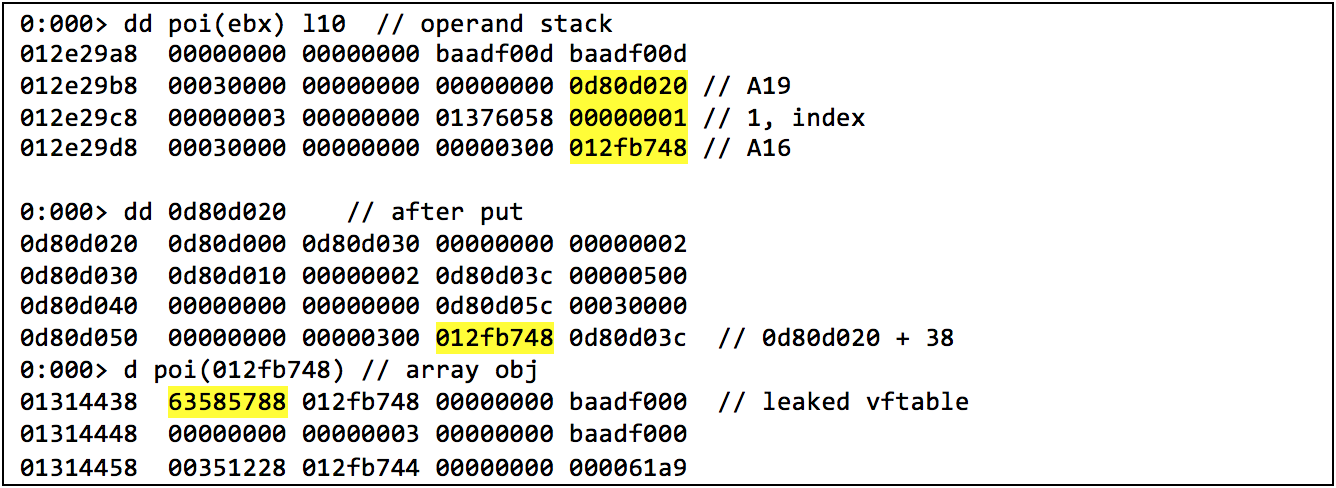Click value 00000500 in 0d80d030 row
The image size is (1336, 488).
(x=628, y=275)
